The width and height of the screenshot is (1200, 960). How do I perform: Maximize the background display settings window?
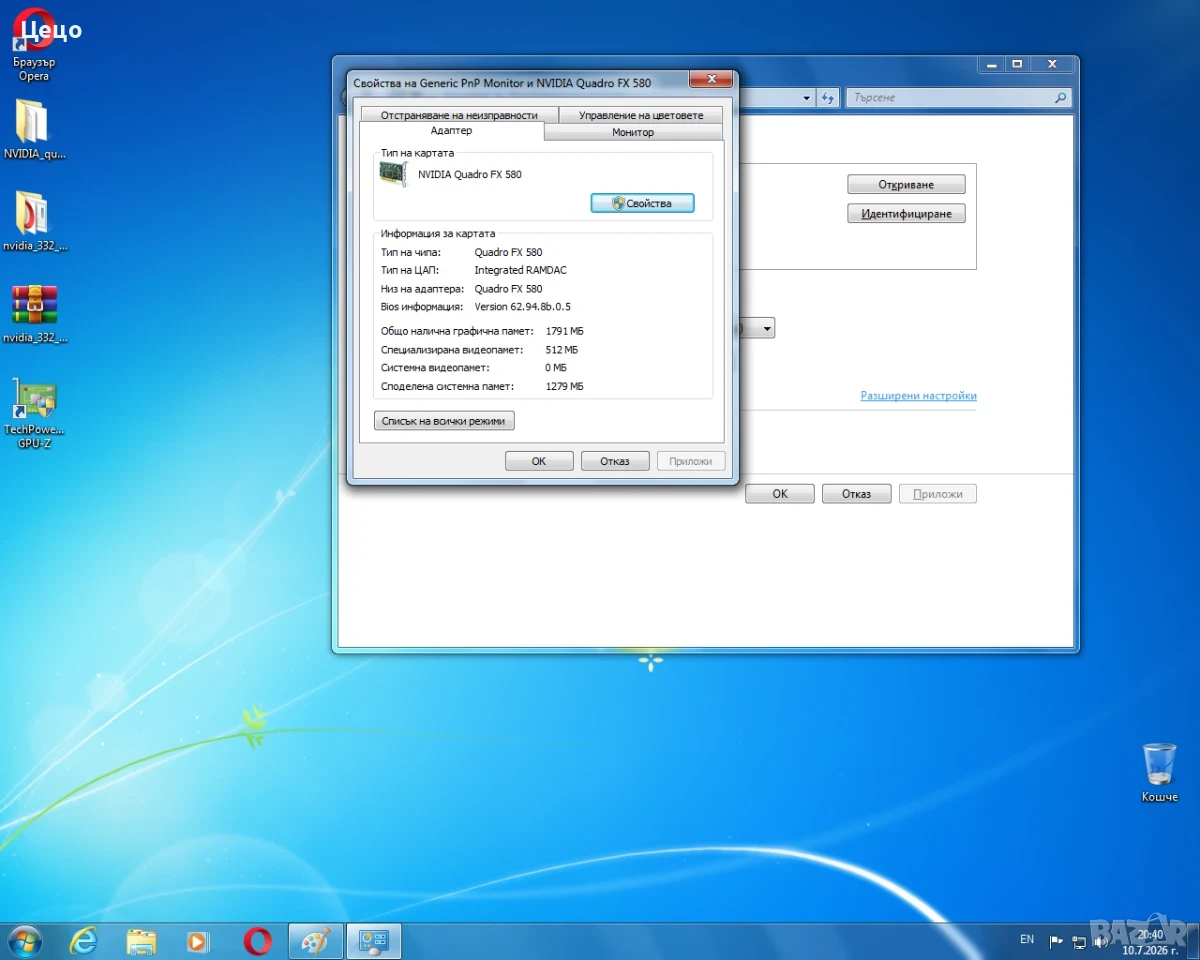[1017, 64]
